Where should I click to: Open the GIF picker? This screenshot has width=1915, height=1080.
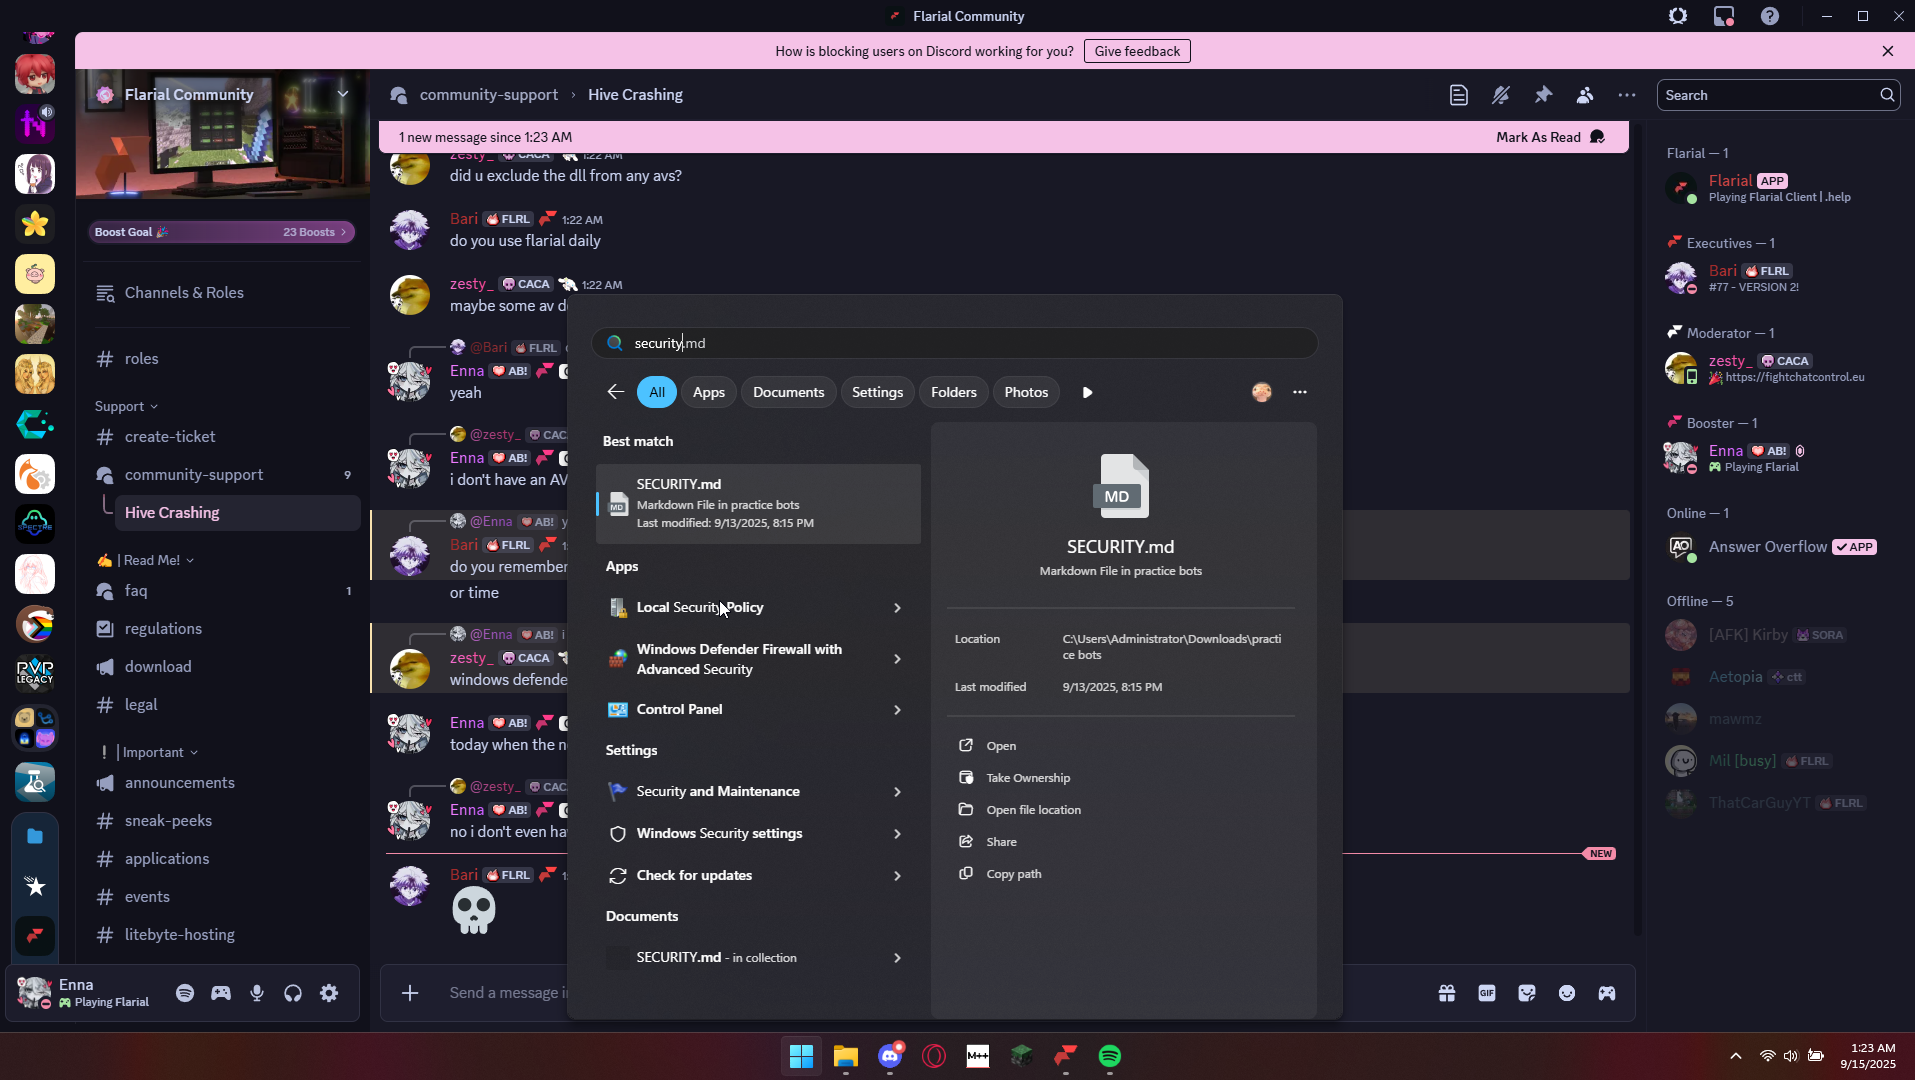tap(1487, 993)
